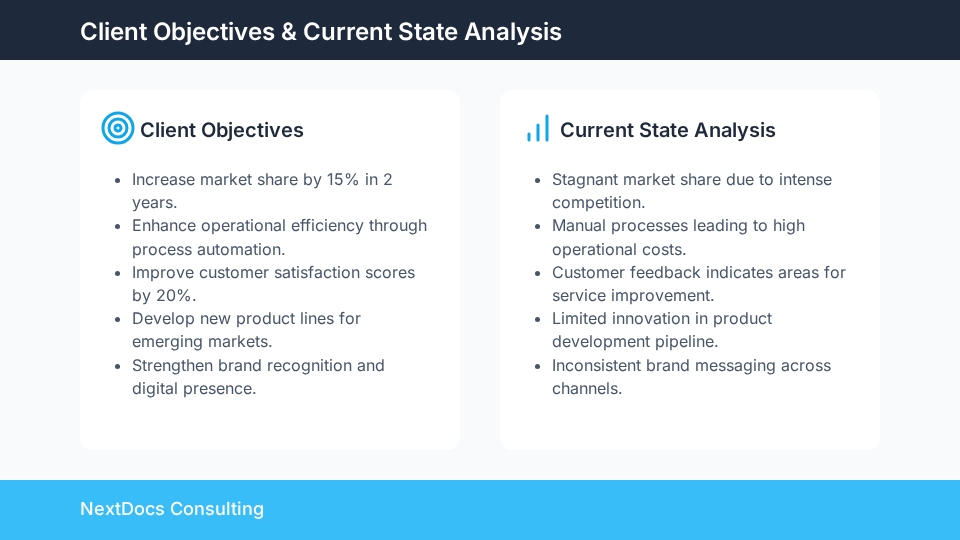Click the target bullseye icon
This screenshot has height=540, width=960.
118,128
